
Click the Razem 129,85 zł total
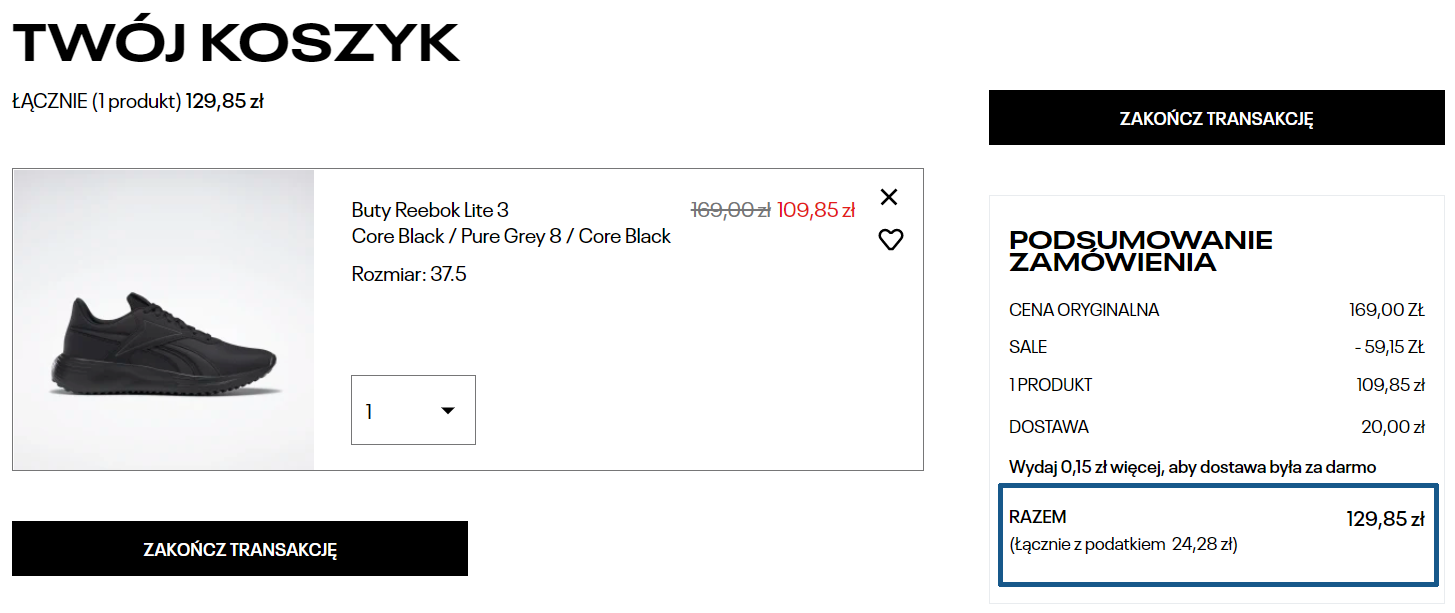coord(1216,530)
